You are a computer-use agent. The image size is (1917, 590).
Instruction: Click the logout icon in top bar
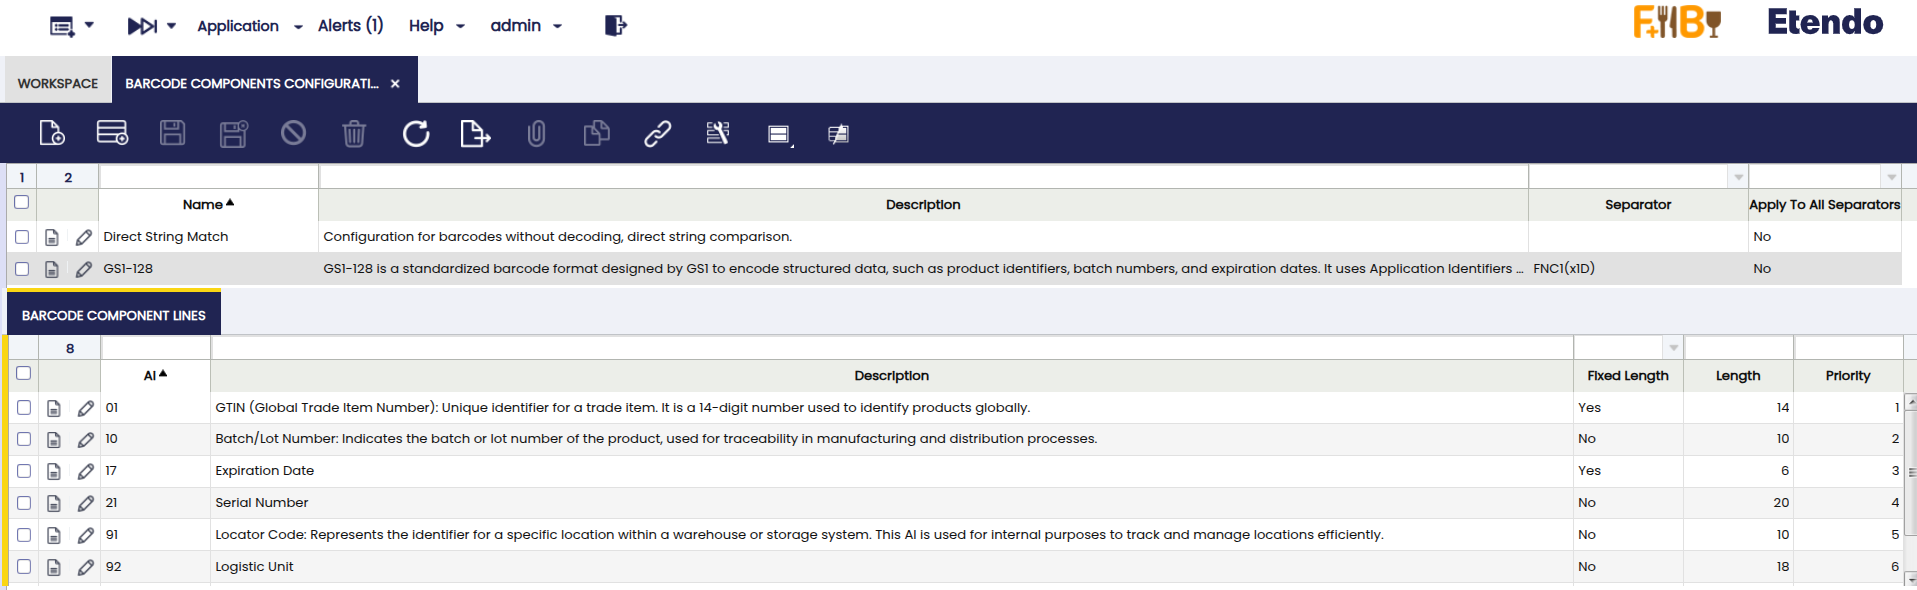pyautogui.click(x=615, y=26)
